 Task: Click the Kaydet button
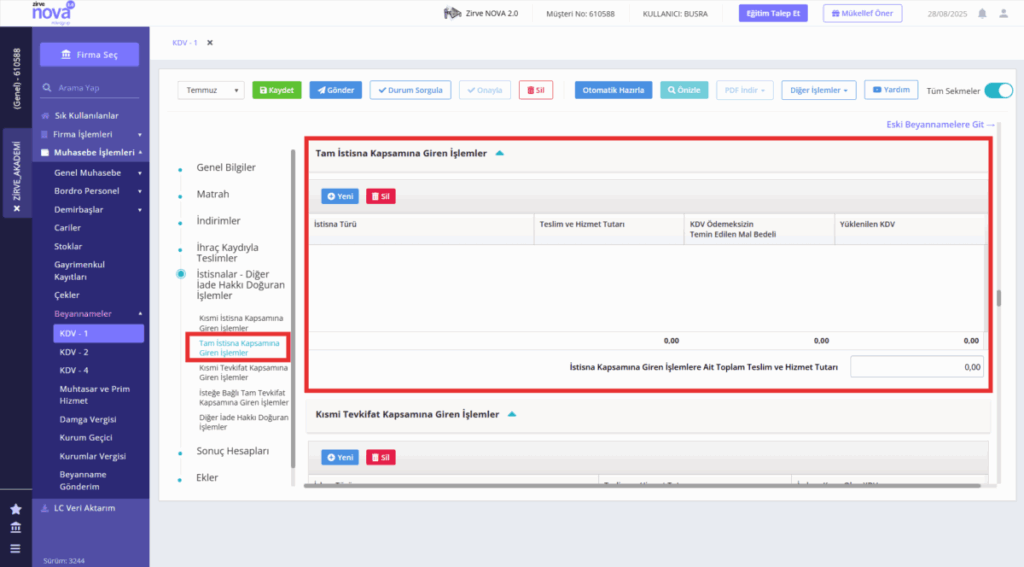(x=277, y=90)
